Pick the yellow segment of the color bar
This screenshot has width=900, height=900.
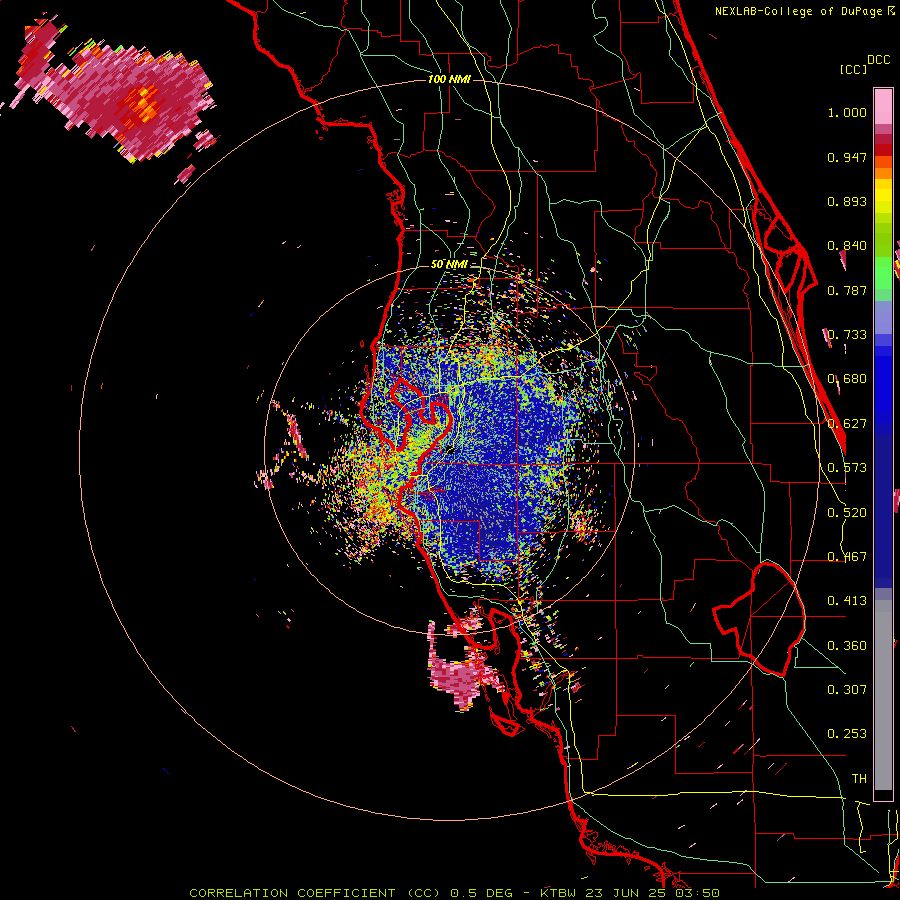point(883,196)
